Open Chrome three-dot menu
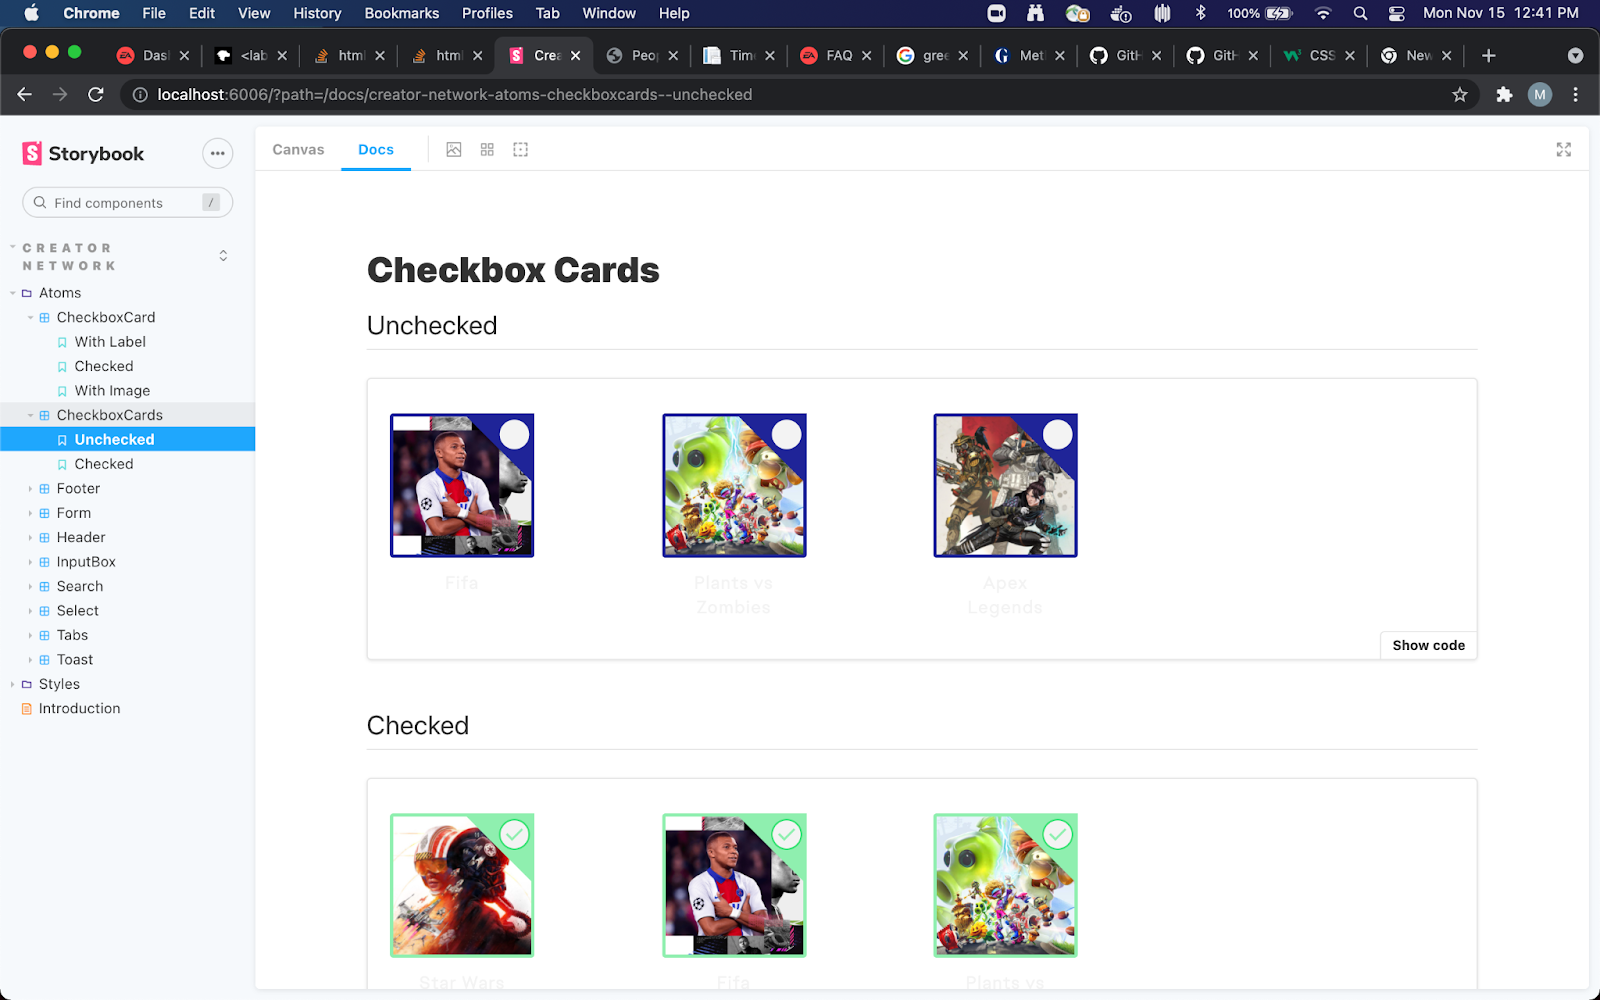The width and height of the screenshot is (1600, 1000). (x=1576, y=94)
